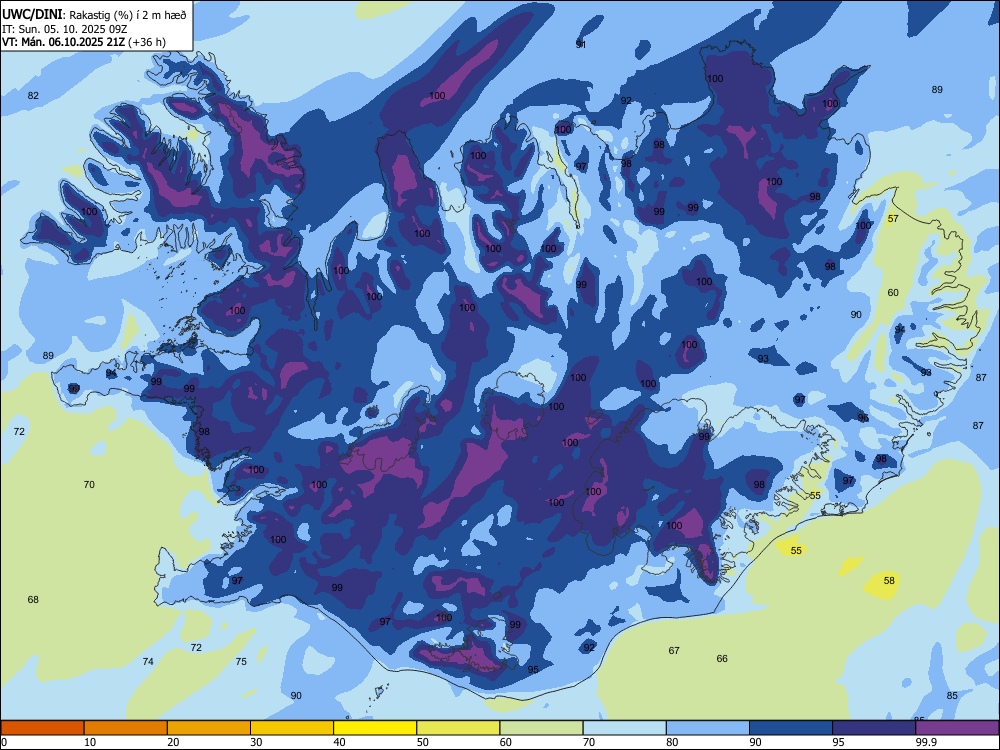Click the dark blue 90–95 legend swatch
The image size is (1000, 750).
point(791,728)
